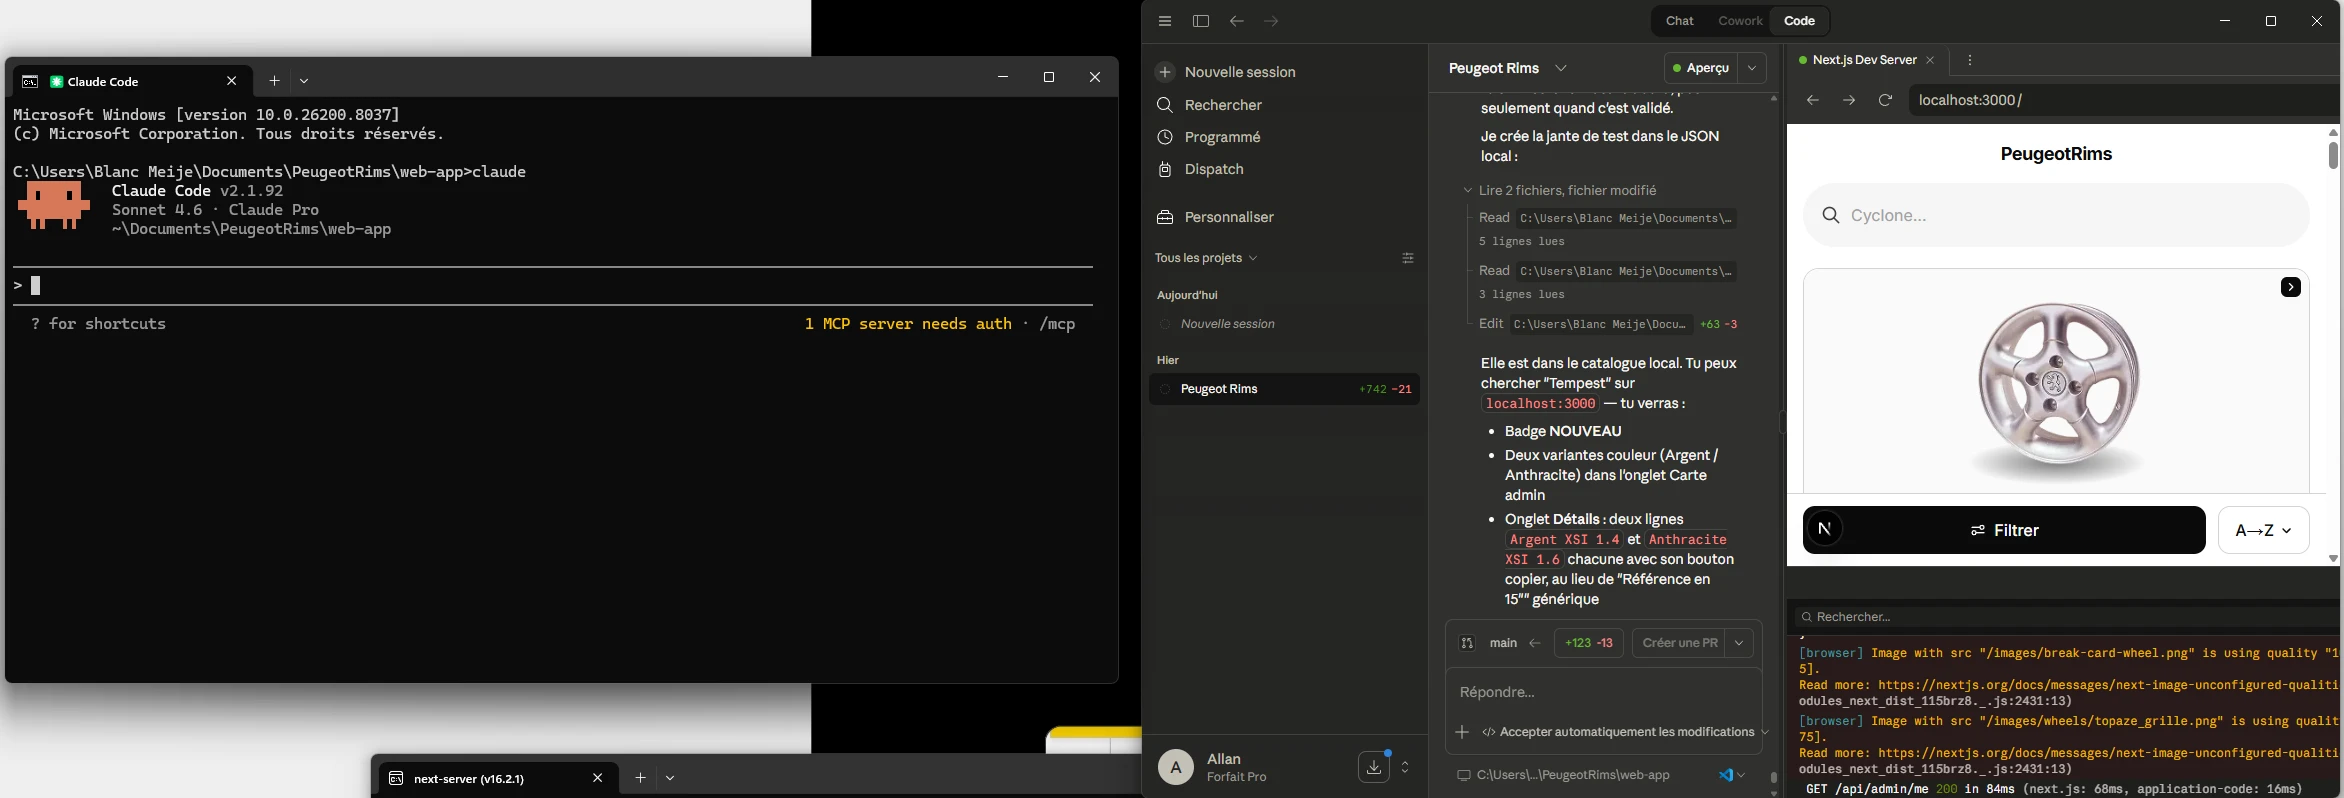Close the Next.js Dev Server tab
This screenshot has width=2344, height=798.
click(x=1930, y=60)
